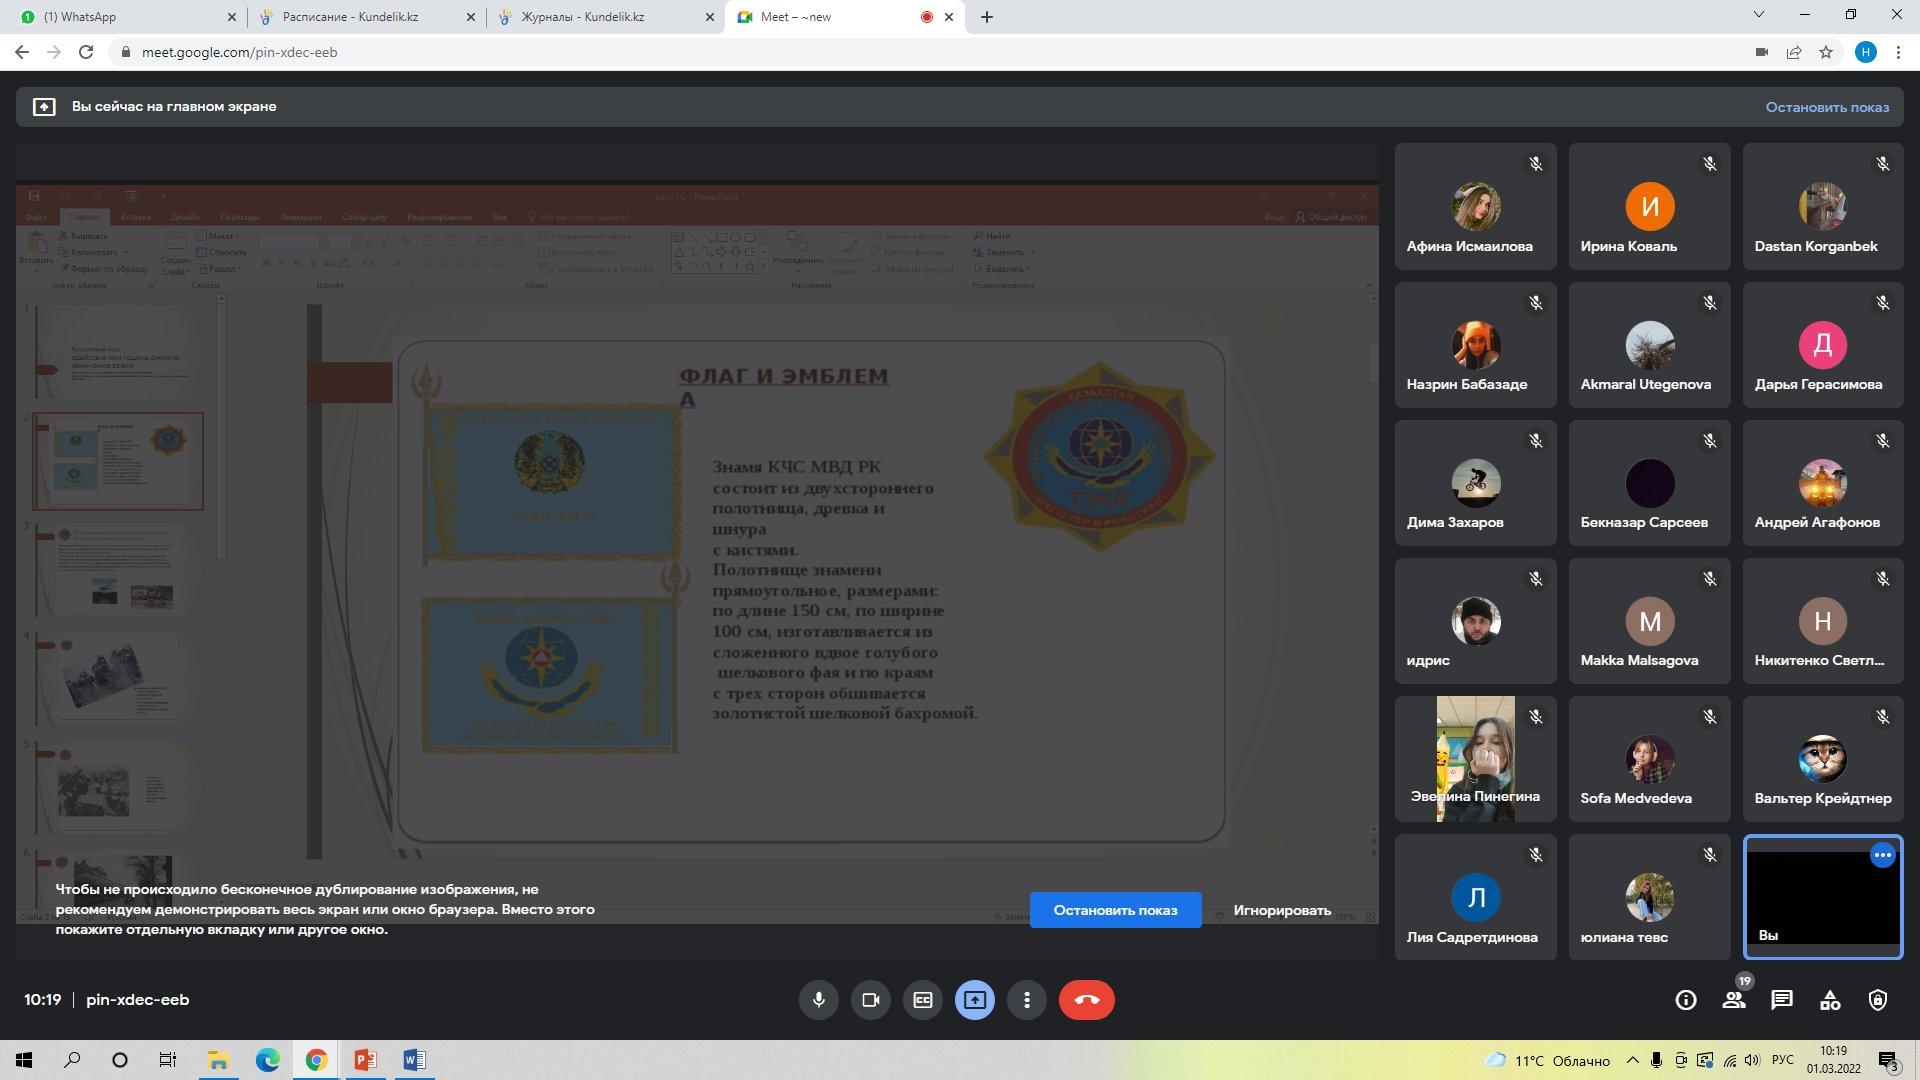The width and height of the screenshot is (1920, 1080).
Task: Click Остановить показ link in top bar
Action: tap(1826, 107)
